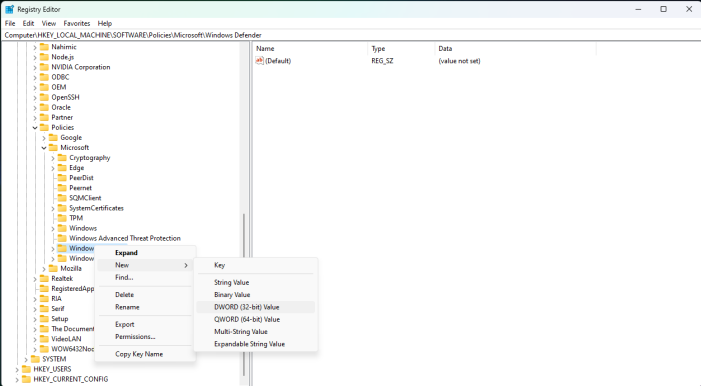Click the Registry Editor title bar icon
This screenshot has height=386, width=701.
pos(9,9)
